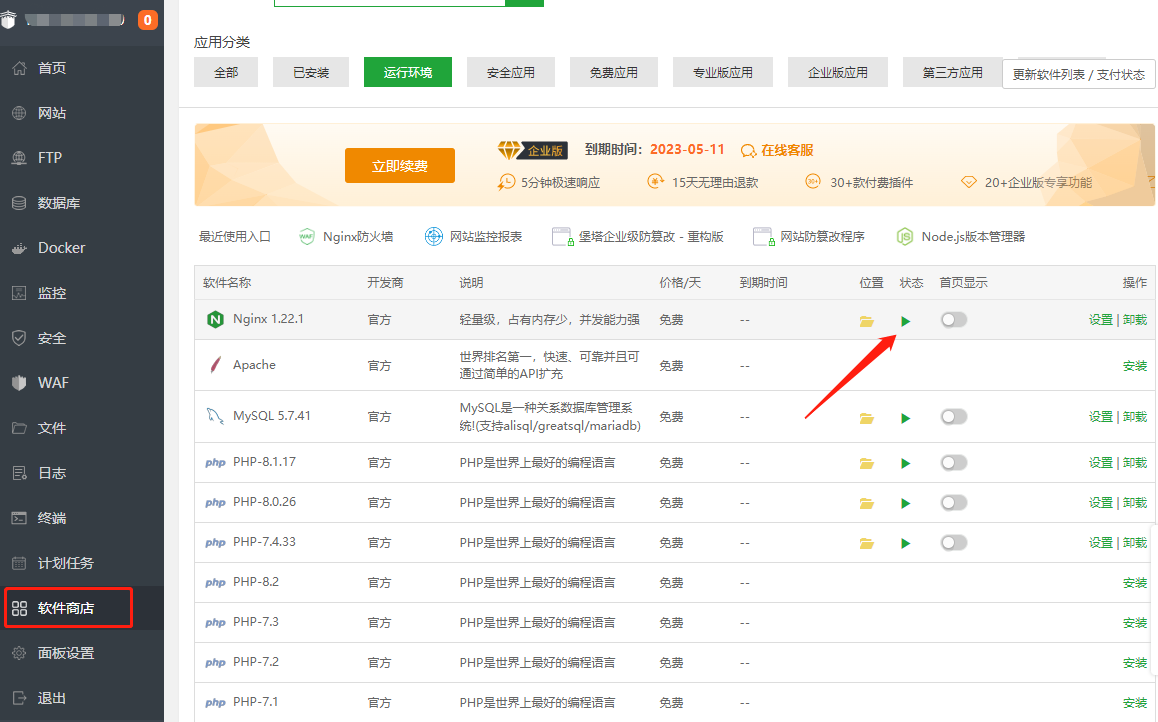This screenshot has height=722, width=1158.
Task: Select the 企业版应用 category tab
Action: coord(837,72)
